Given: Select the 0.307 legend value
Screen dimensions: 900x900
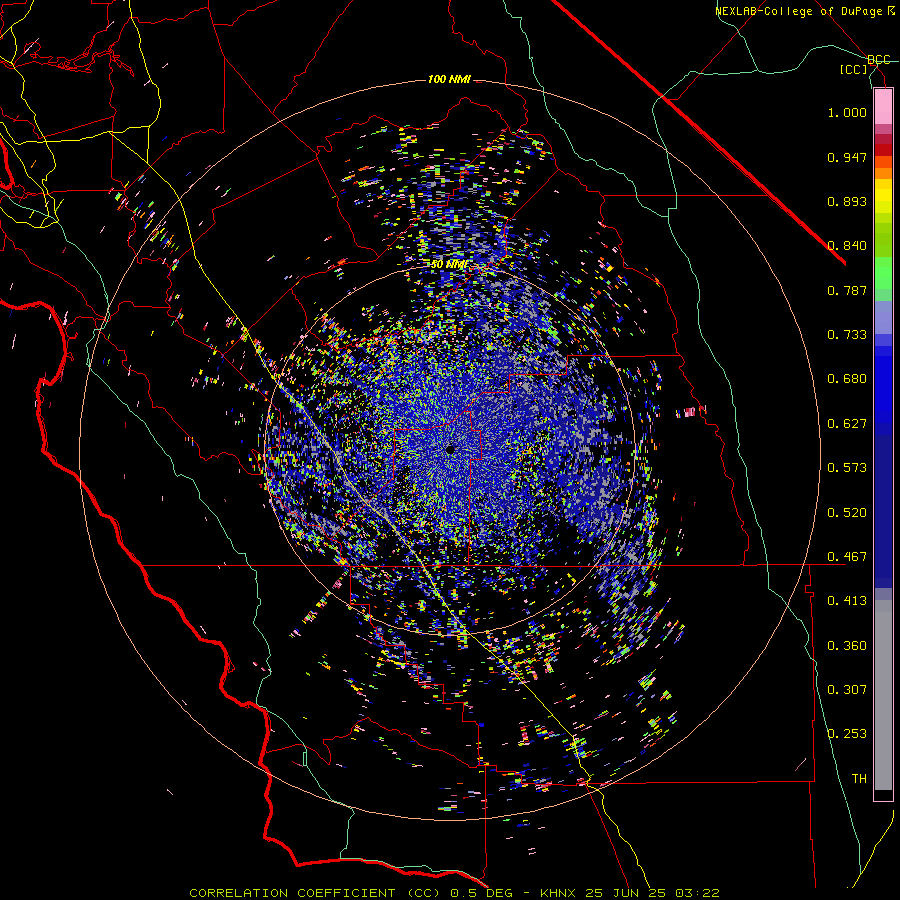Looking at the screenshot, I should pos(847,690).
